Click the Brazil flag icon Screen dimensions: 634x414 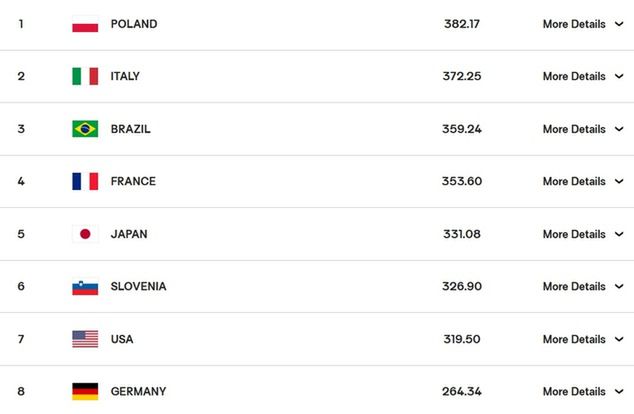(85, 129)
